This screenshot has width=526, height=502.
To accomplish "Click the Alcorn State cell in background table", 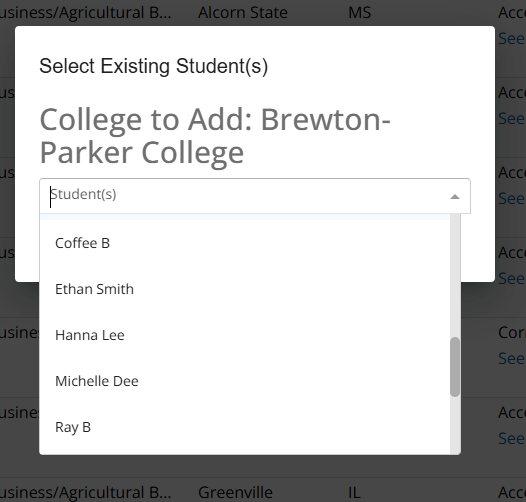I will click(243, 13).
